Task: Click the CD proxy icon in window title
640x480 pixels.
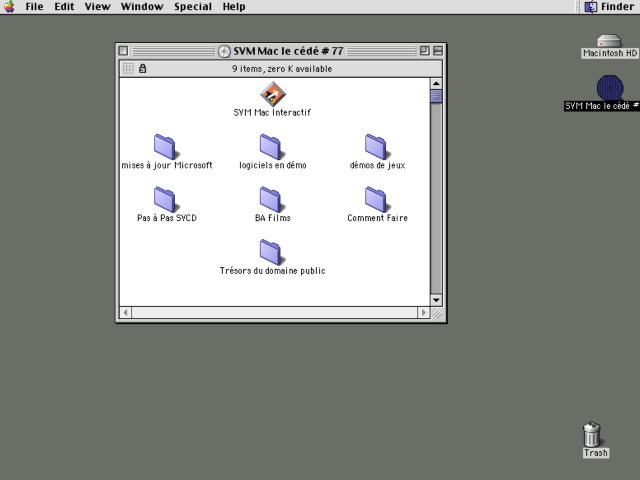Action: point(224,51)
